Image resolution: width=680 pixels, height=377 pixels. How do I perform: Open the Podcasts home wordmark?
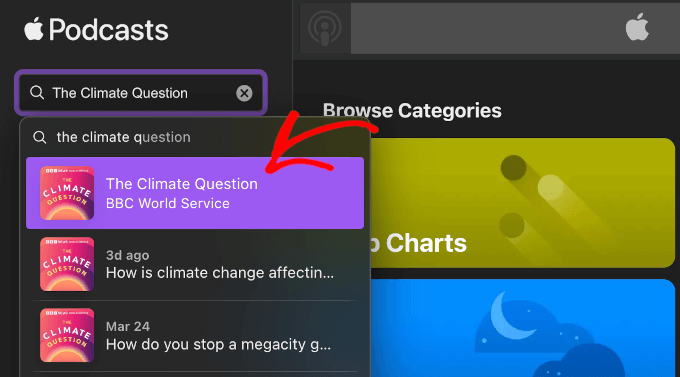[x=95, y=30]
